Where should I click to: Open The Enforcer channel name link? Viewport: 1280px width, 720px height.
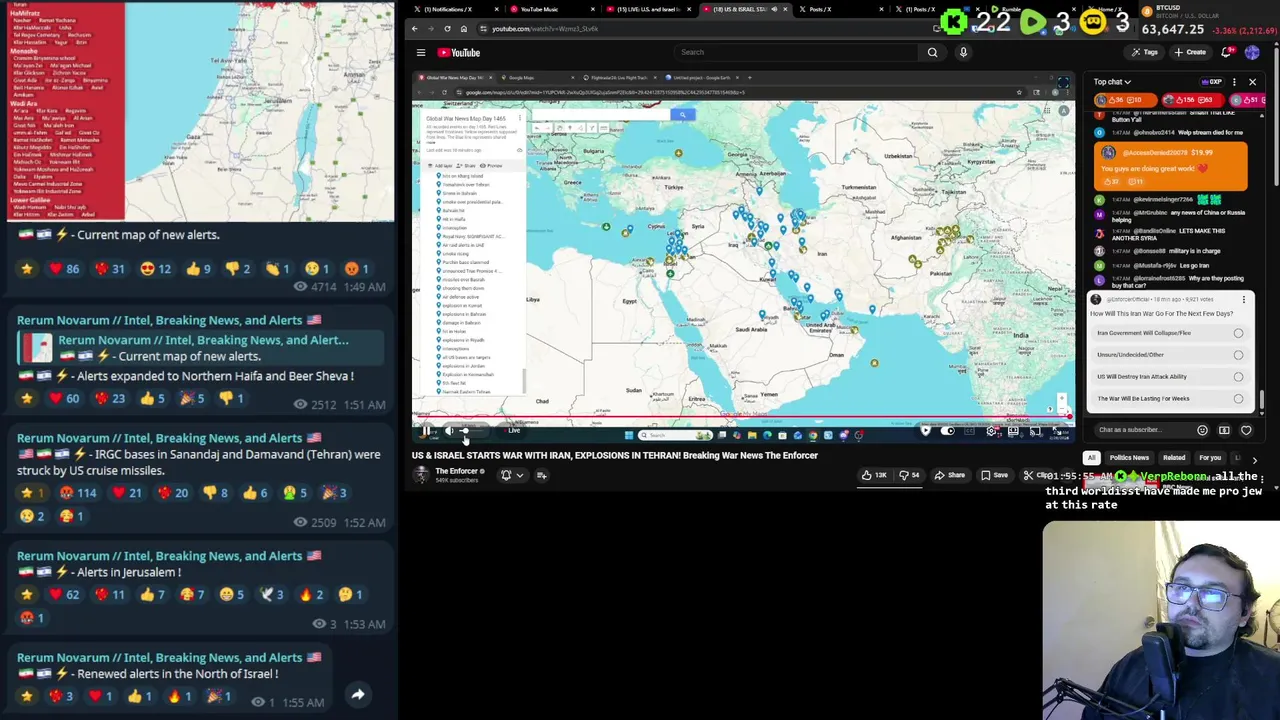pos(456,471)
